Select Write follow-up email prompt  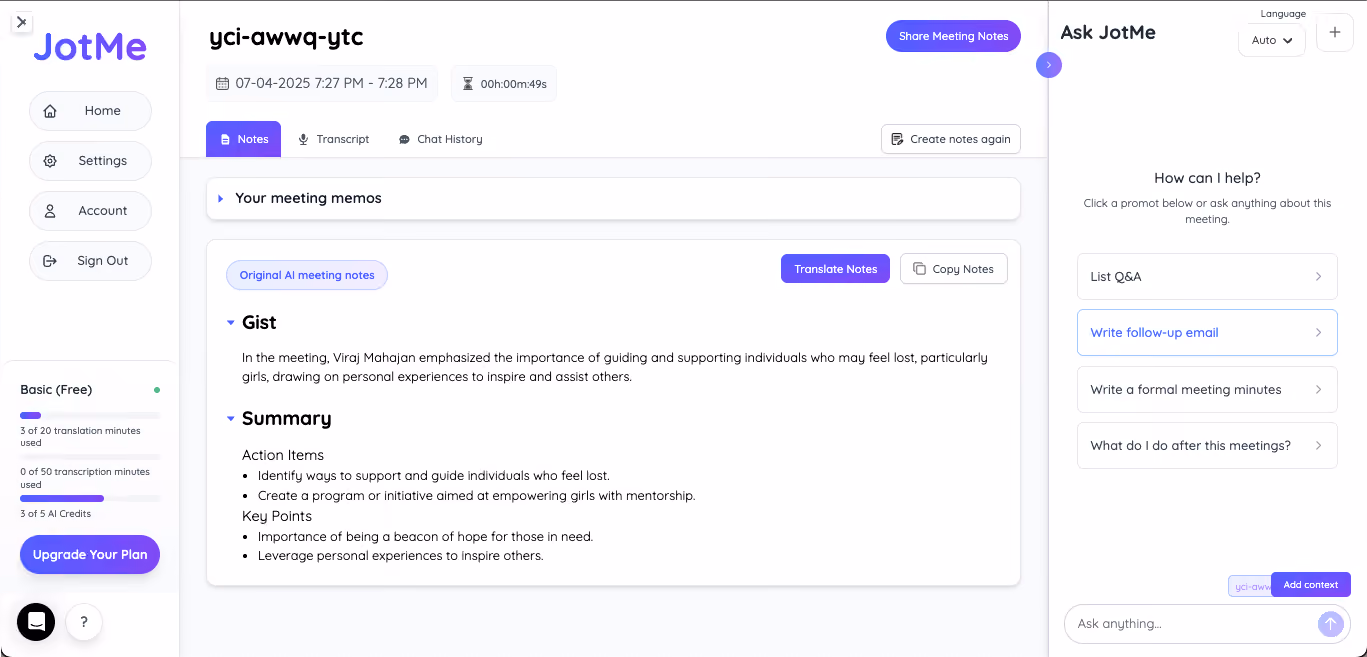coord(1207,333)
